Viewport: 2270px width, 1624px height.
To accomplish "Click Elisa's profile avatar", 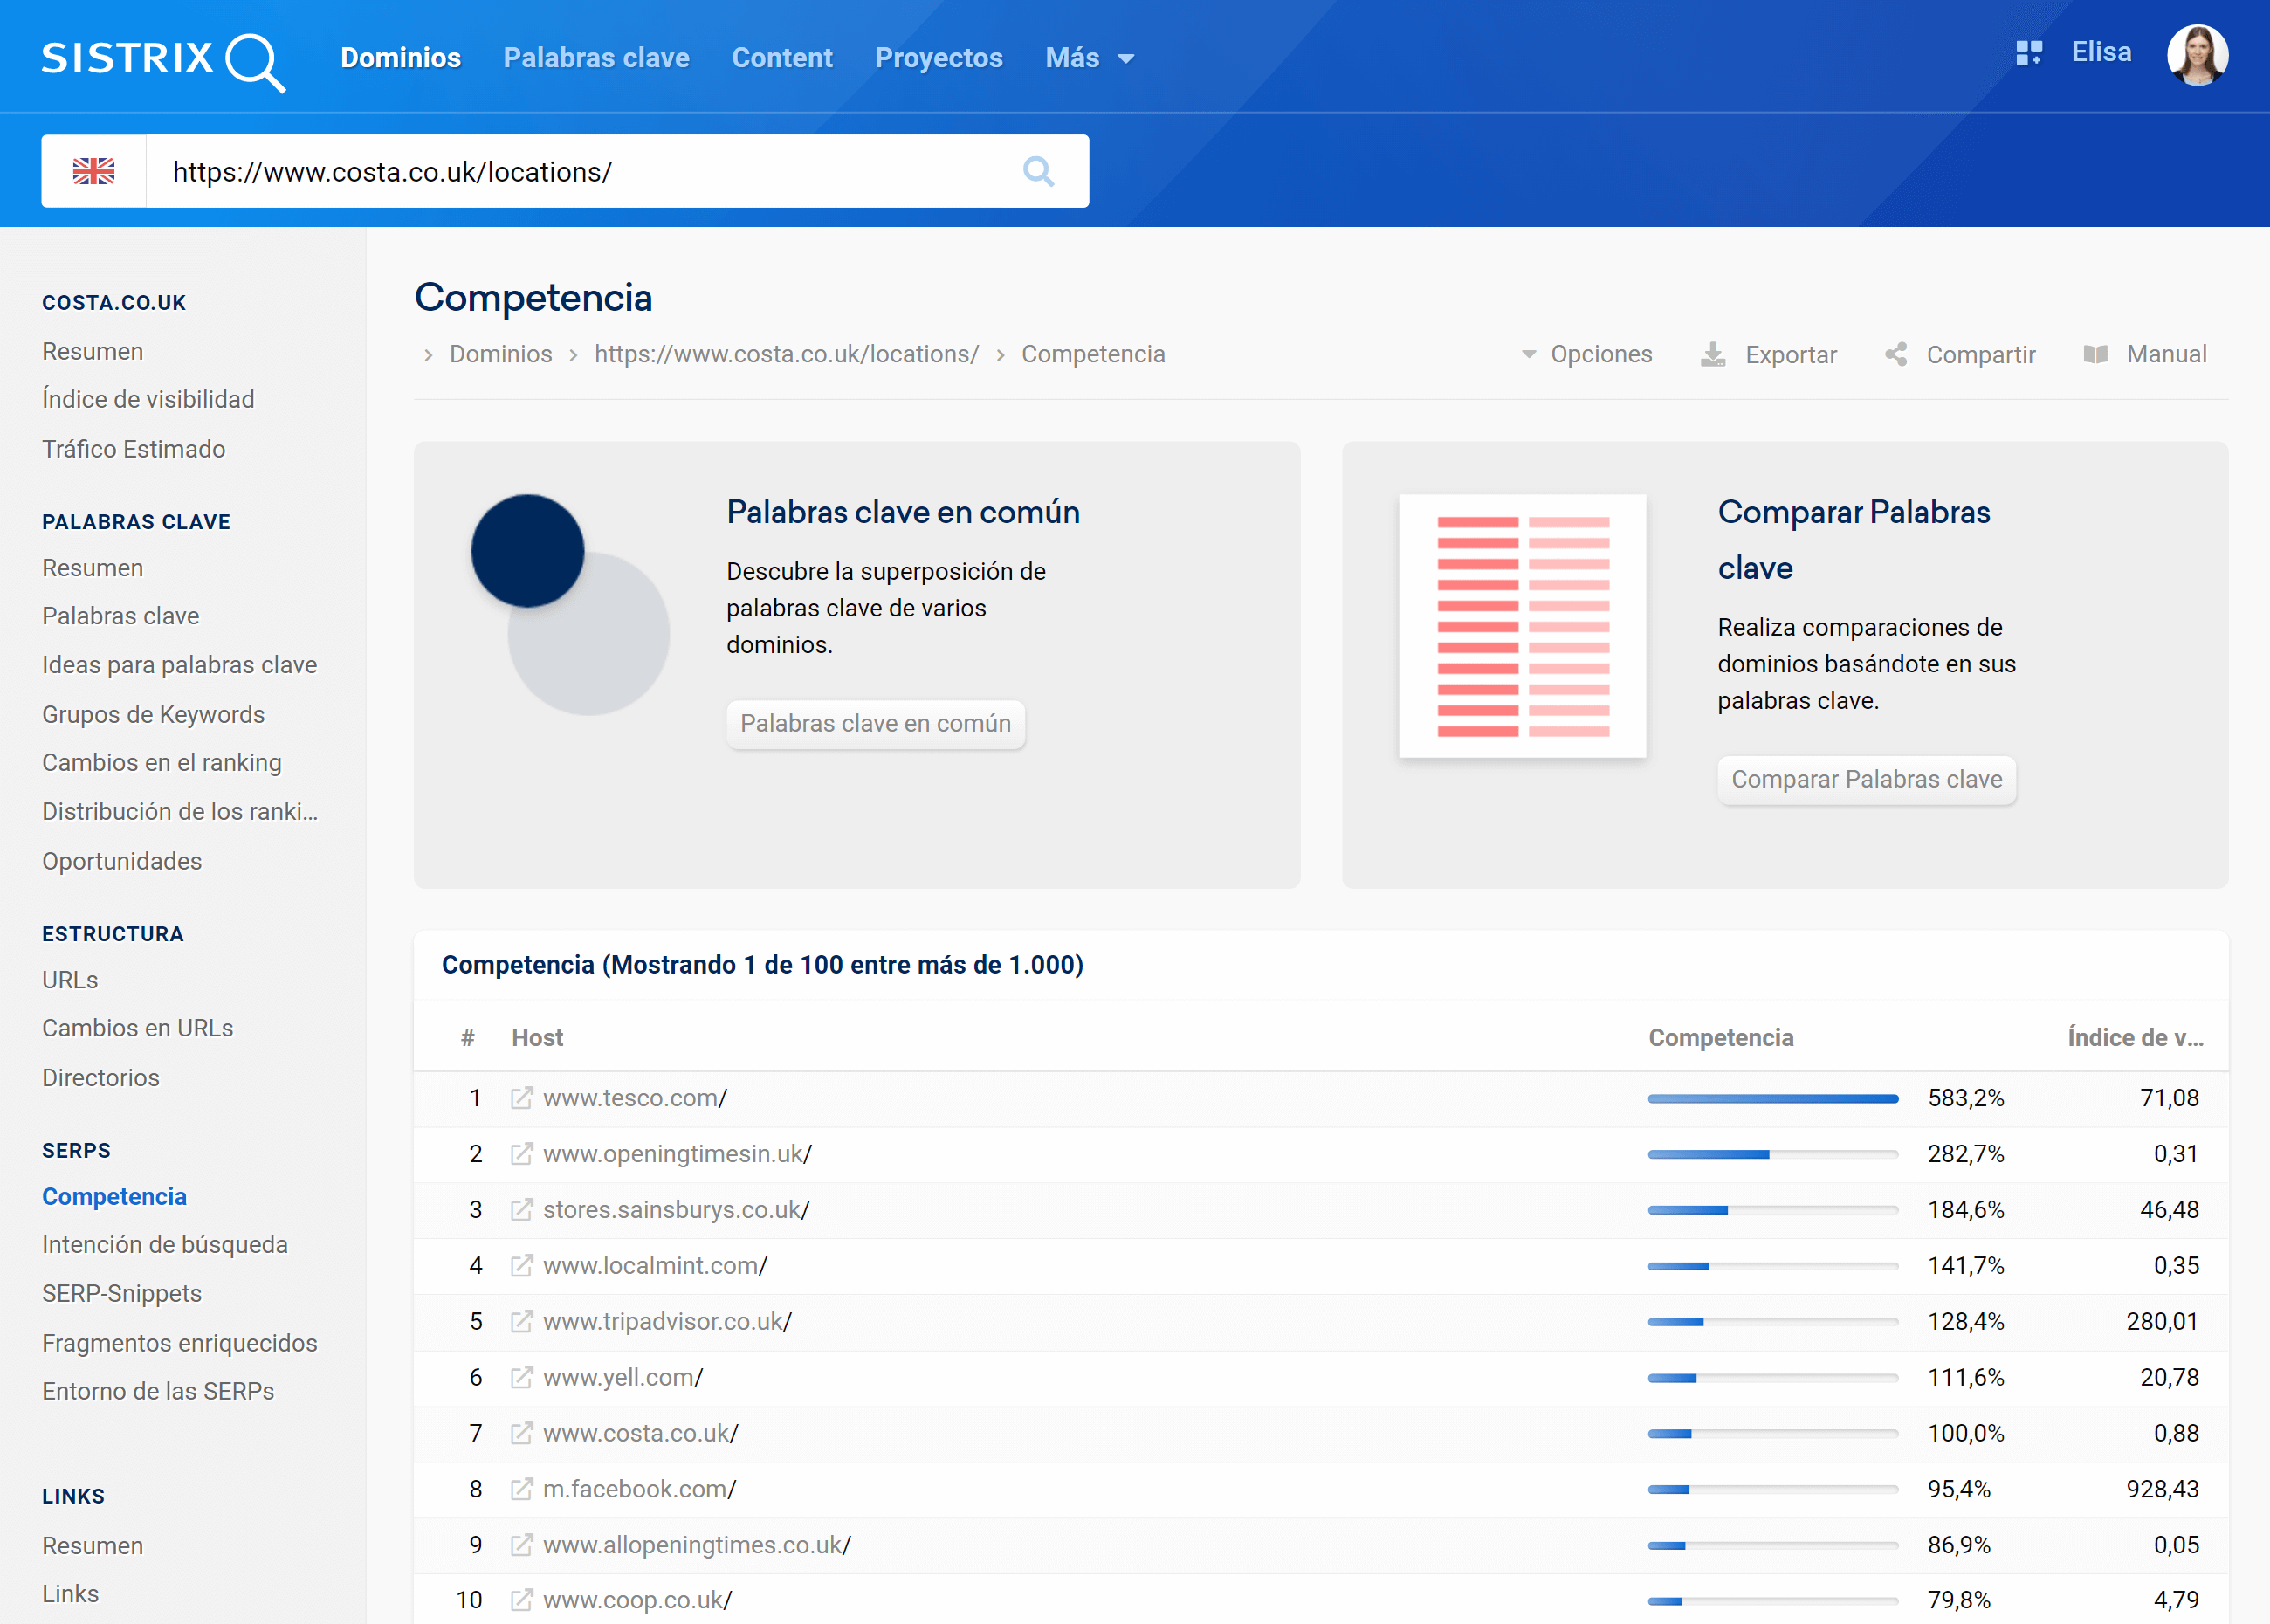I will [x=2197, y=55].
